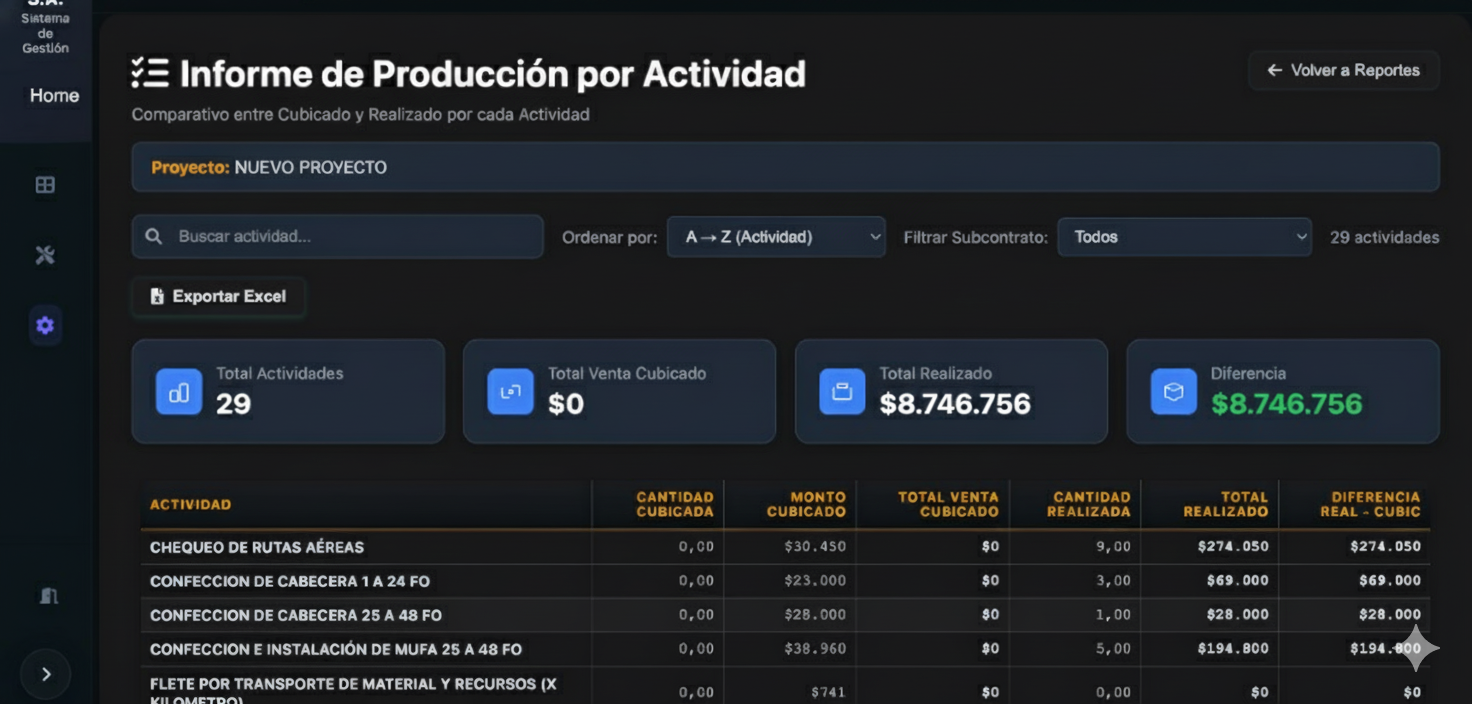The image size is (1472, 704).
Task: Click the Buscar actividad search field
Action: [x=337, y=236]
